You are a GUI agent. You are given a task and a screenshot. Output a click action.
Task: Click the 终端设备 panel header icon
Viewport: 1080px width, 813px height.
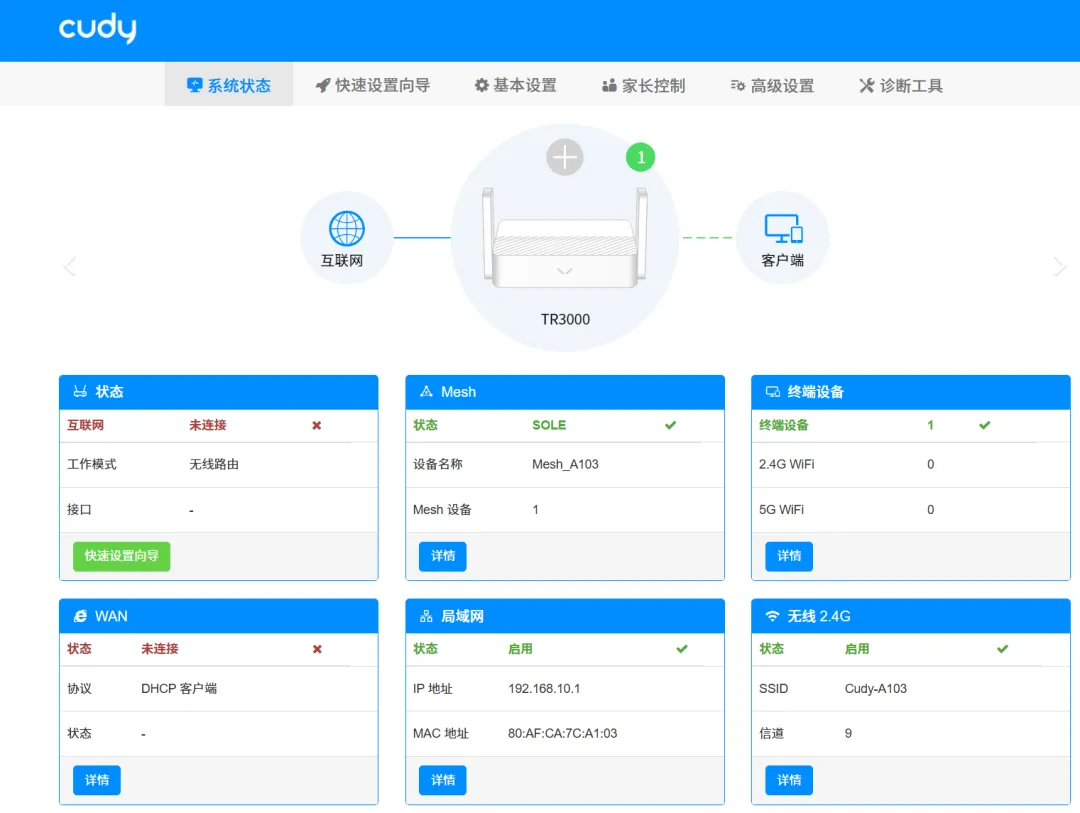773,391
